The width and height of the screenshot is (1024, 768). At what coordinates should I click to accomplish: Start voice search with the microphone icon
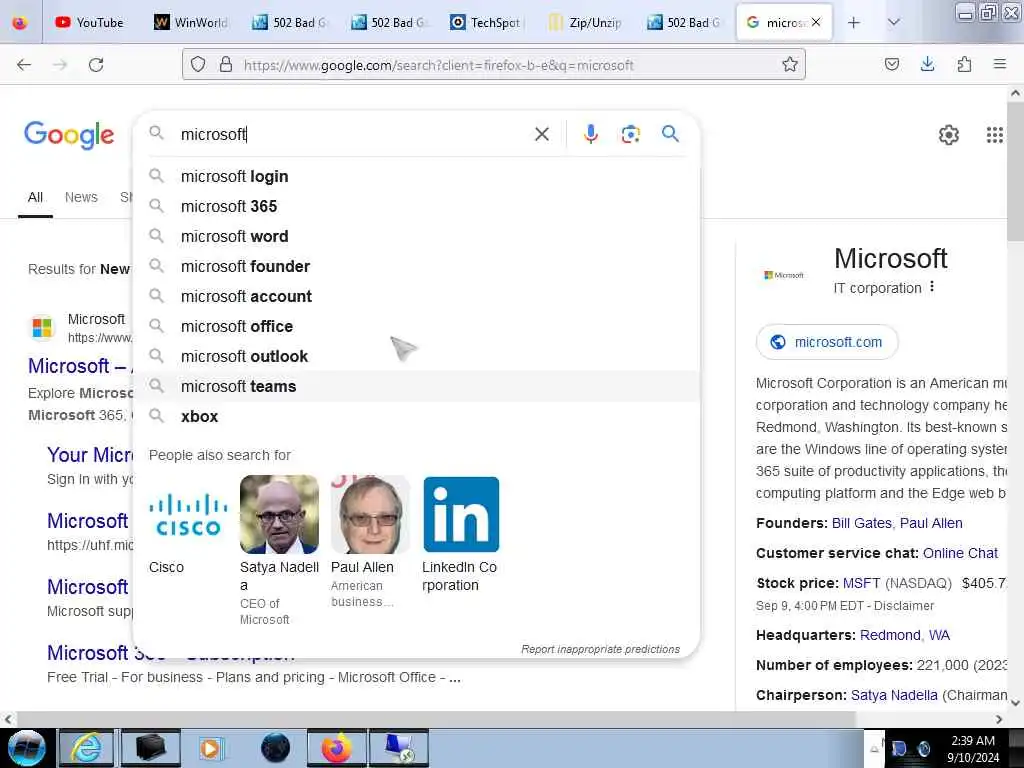pyautogui.click(x=590, y=134)
